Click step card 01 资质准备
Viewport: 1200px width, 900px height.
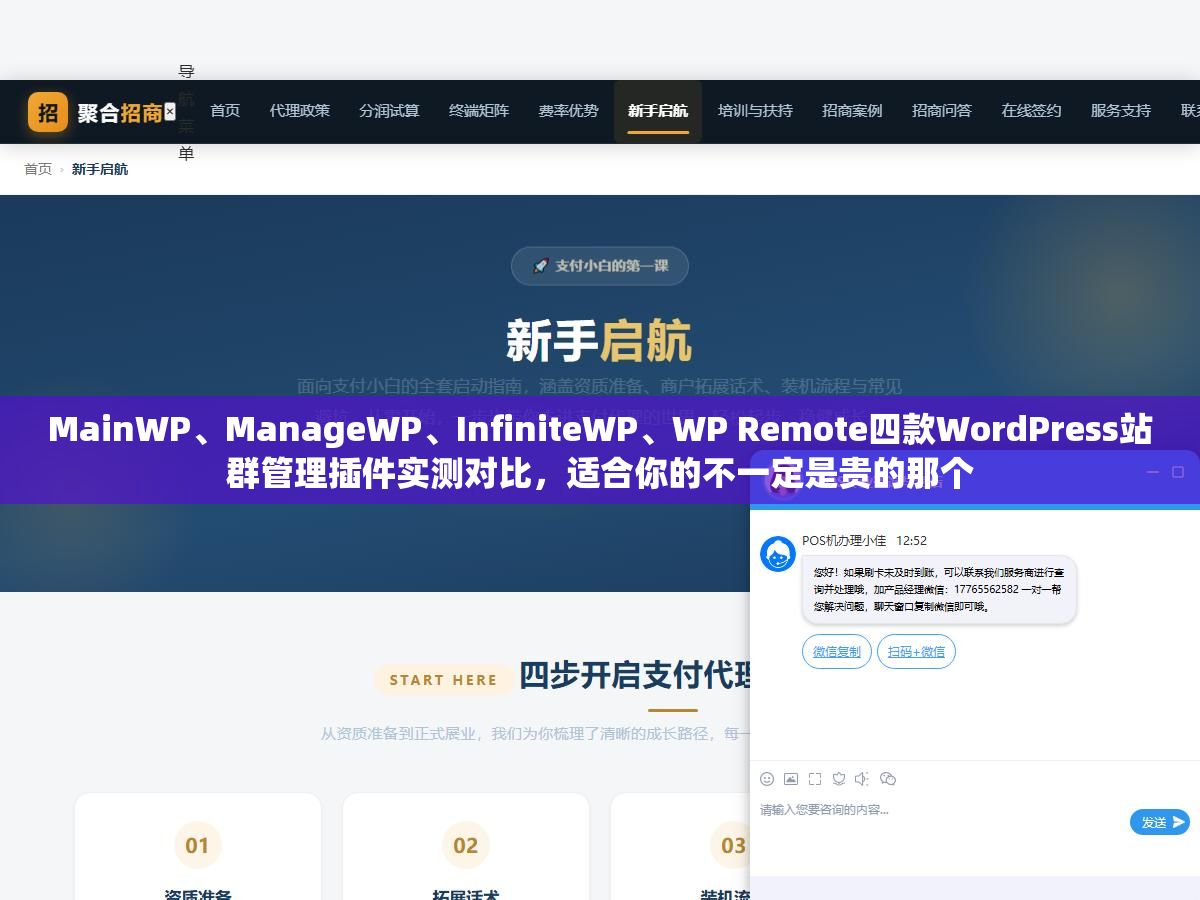[198, 847]
